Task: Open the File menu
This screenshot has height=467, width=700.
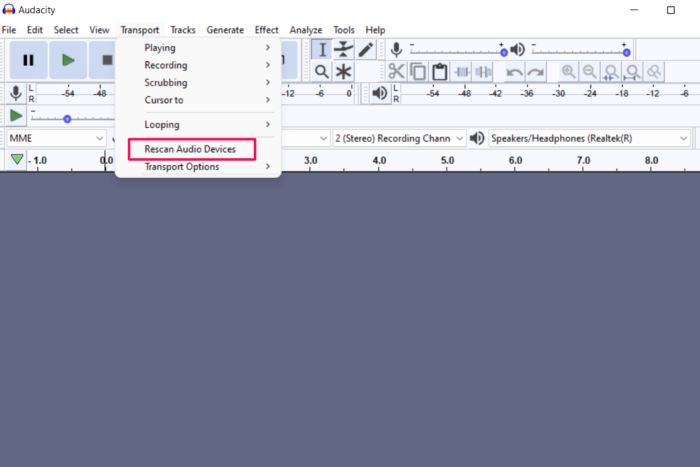Action: pos(9,30)
